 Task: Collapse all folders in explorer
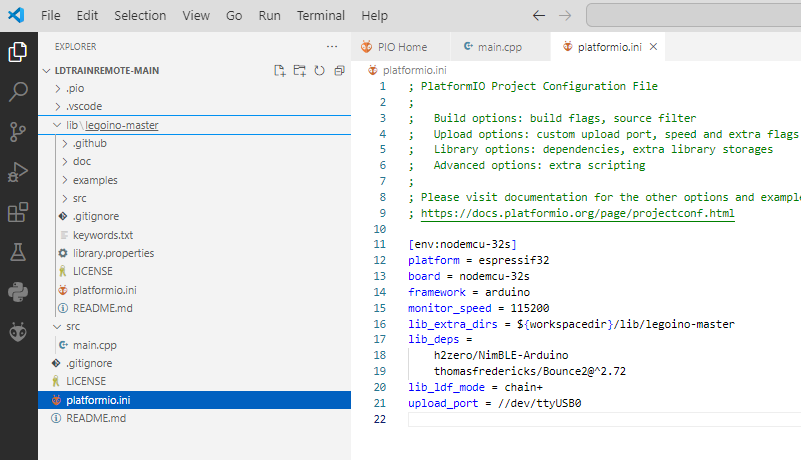[339, 71]
